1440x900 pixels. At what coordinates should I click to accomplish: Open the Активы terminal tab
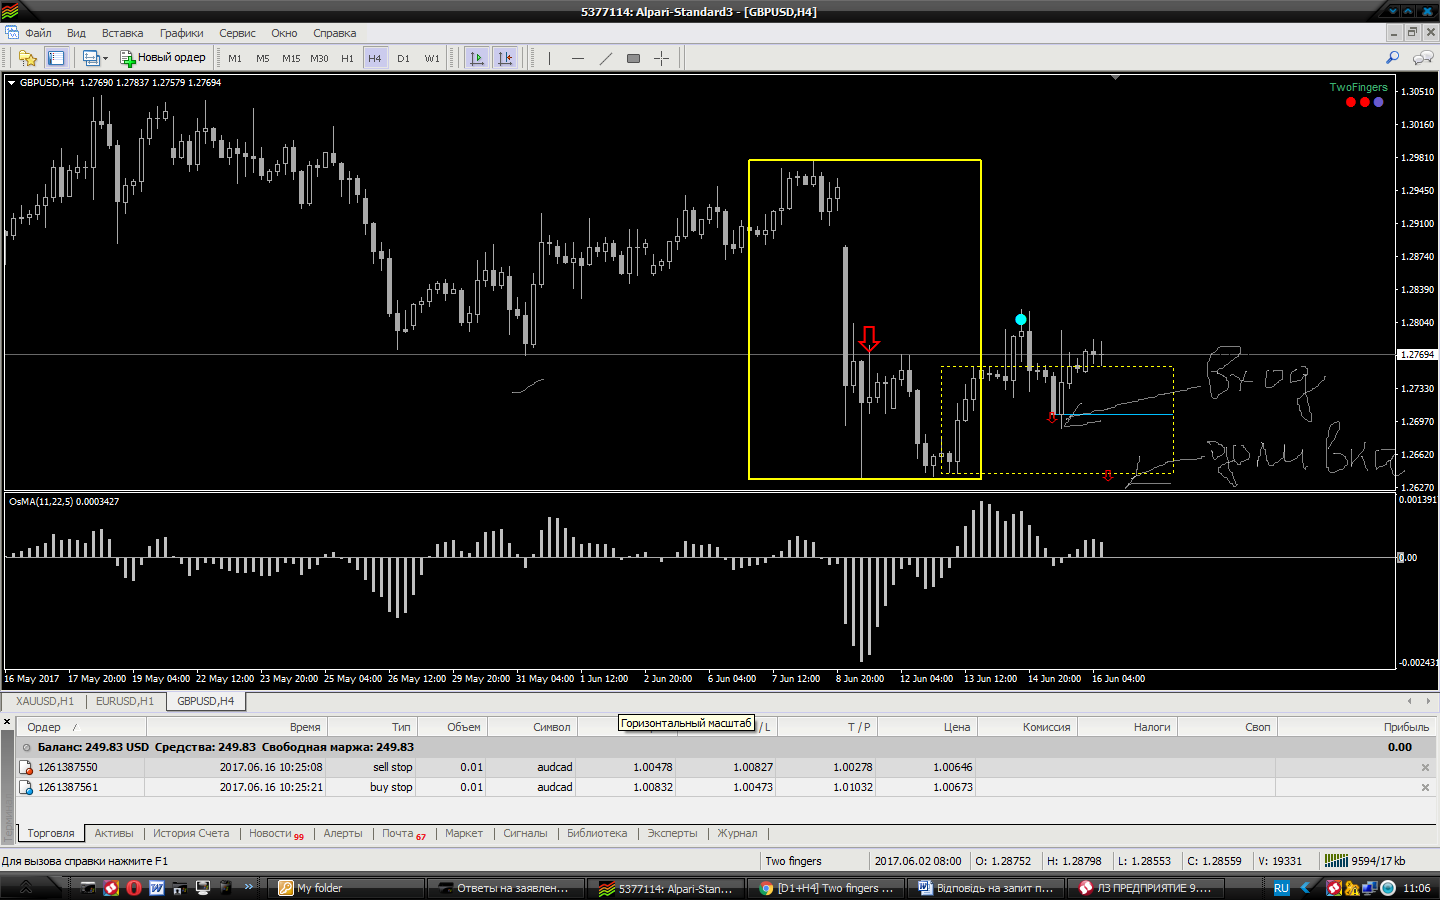point(114,833)
